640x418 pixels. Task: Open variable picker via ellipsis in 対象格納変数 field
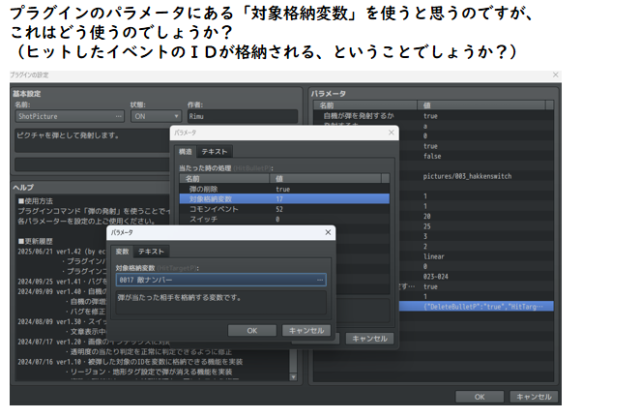[x=320, y=280]
